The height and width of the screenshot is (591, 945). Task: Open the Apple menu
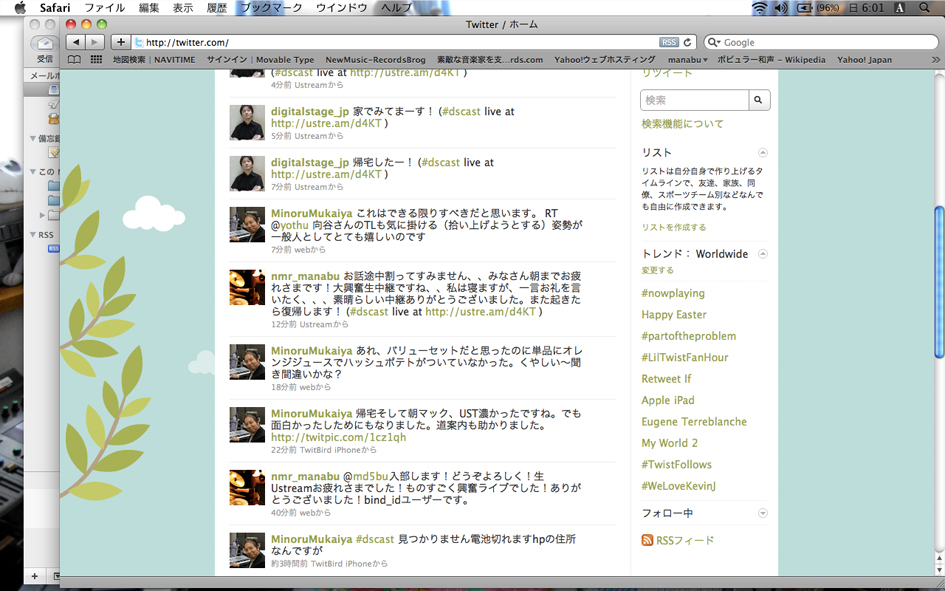[20, 8]
